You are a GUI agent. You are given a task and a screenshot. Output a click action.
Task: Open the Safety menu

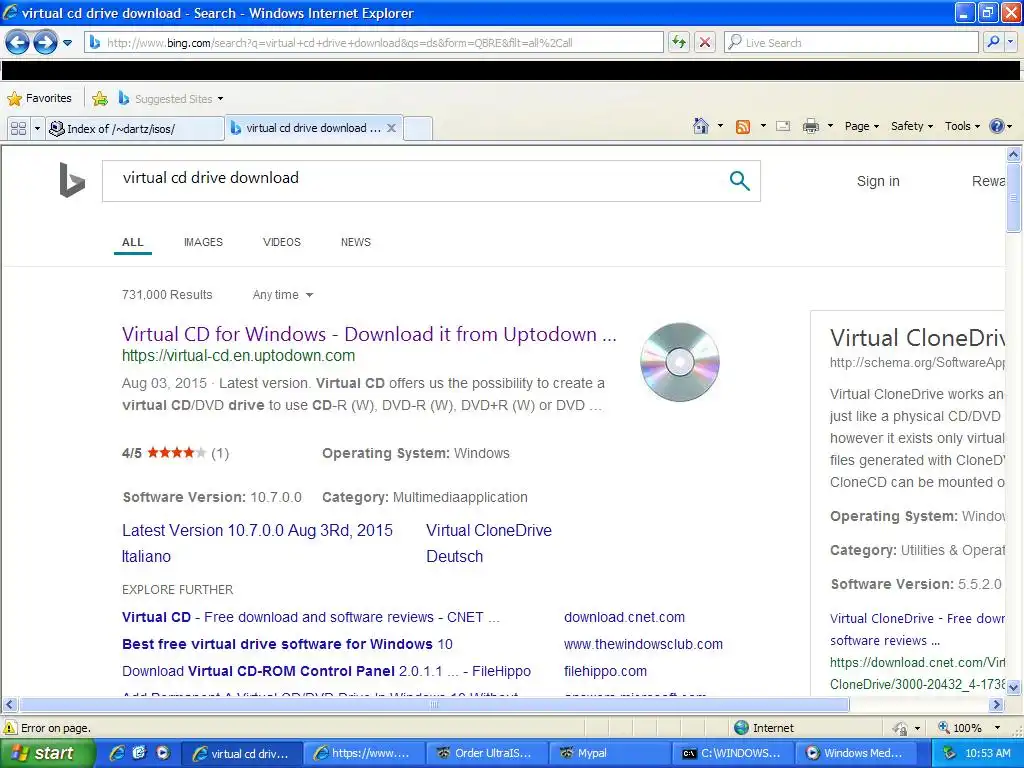pos(912,126)
